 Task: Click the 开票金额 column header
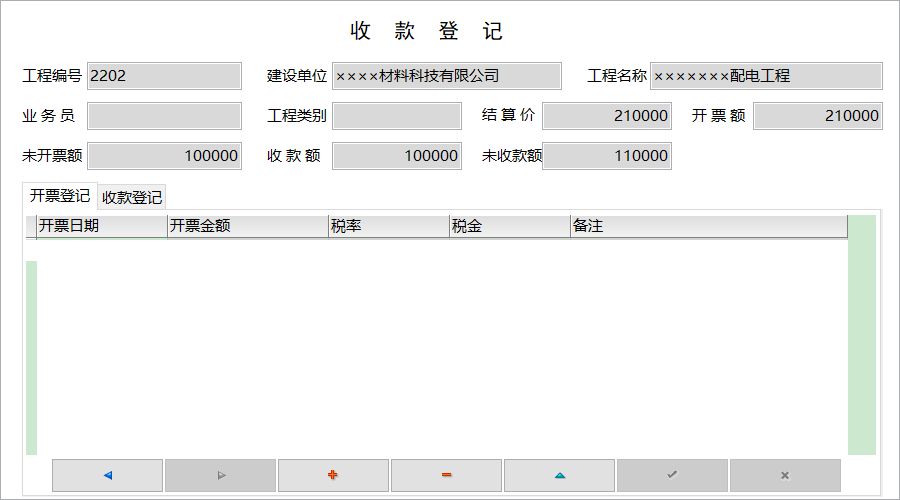pos(247,226)
